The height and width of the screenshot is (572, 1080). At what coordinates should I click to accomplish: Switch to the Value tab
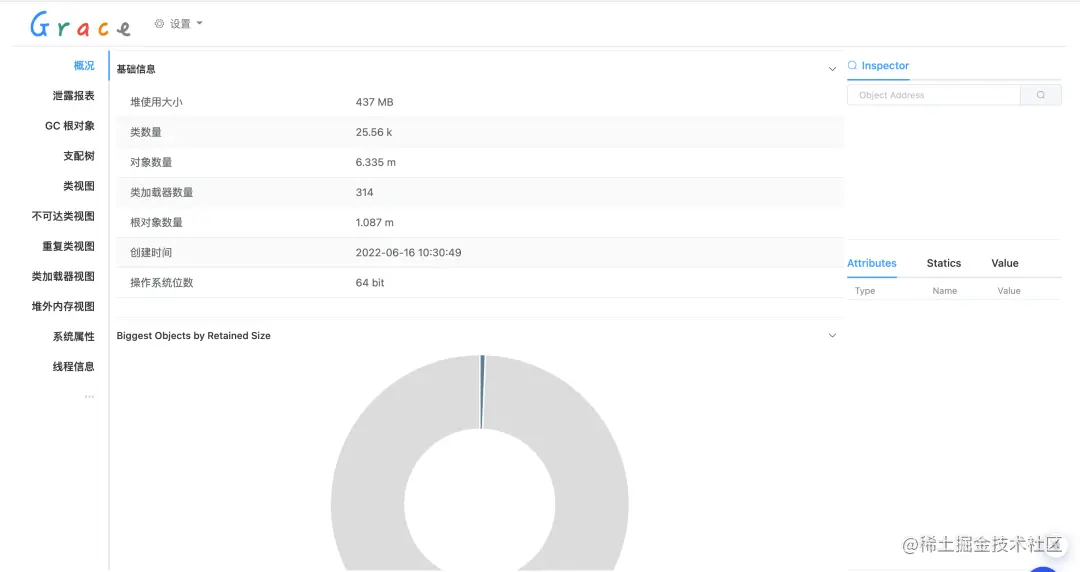click(x=1005, y=263)
